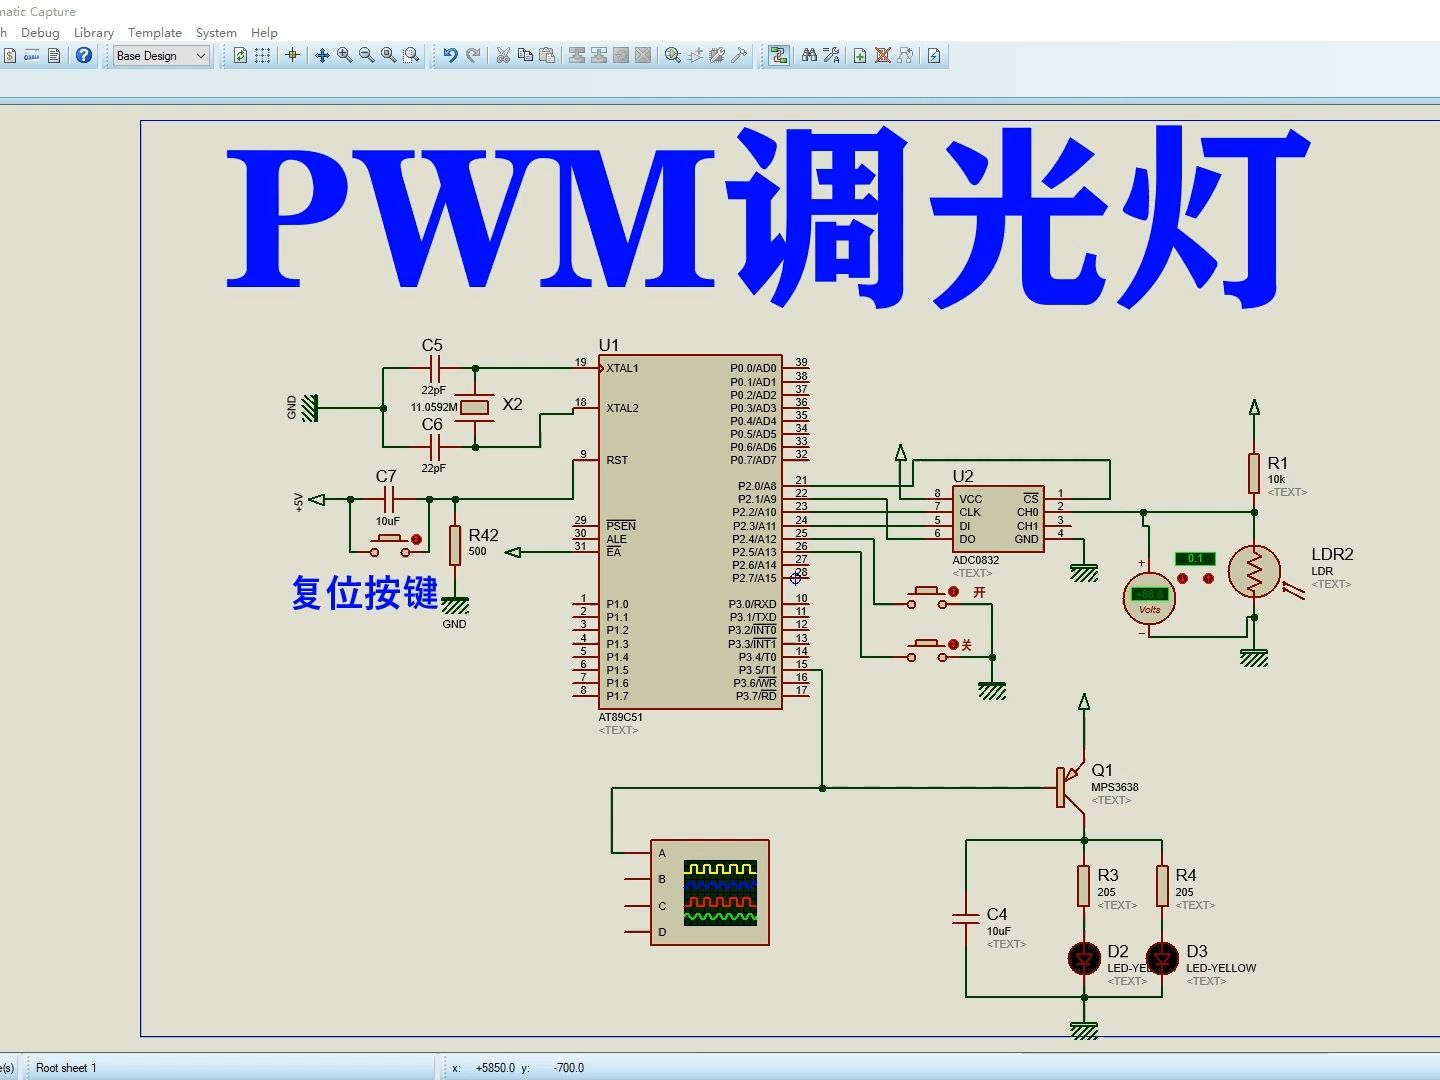This screenshot has width=1440, height=1080.
Task: Open the Debug menu
Action: [40, 32]
